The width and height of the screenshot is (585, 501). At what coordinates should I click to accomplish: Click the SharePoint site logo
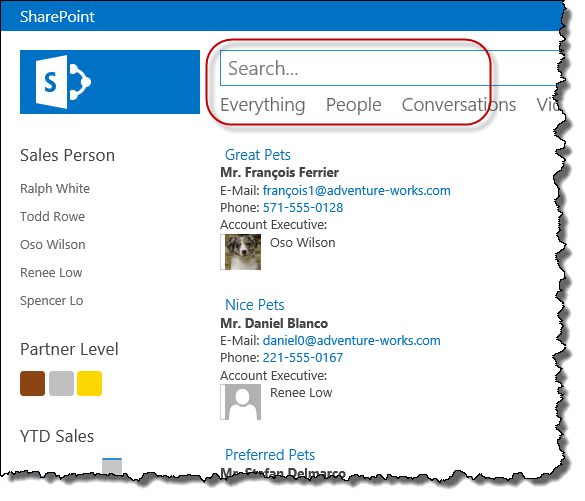110,82
